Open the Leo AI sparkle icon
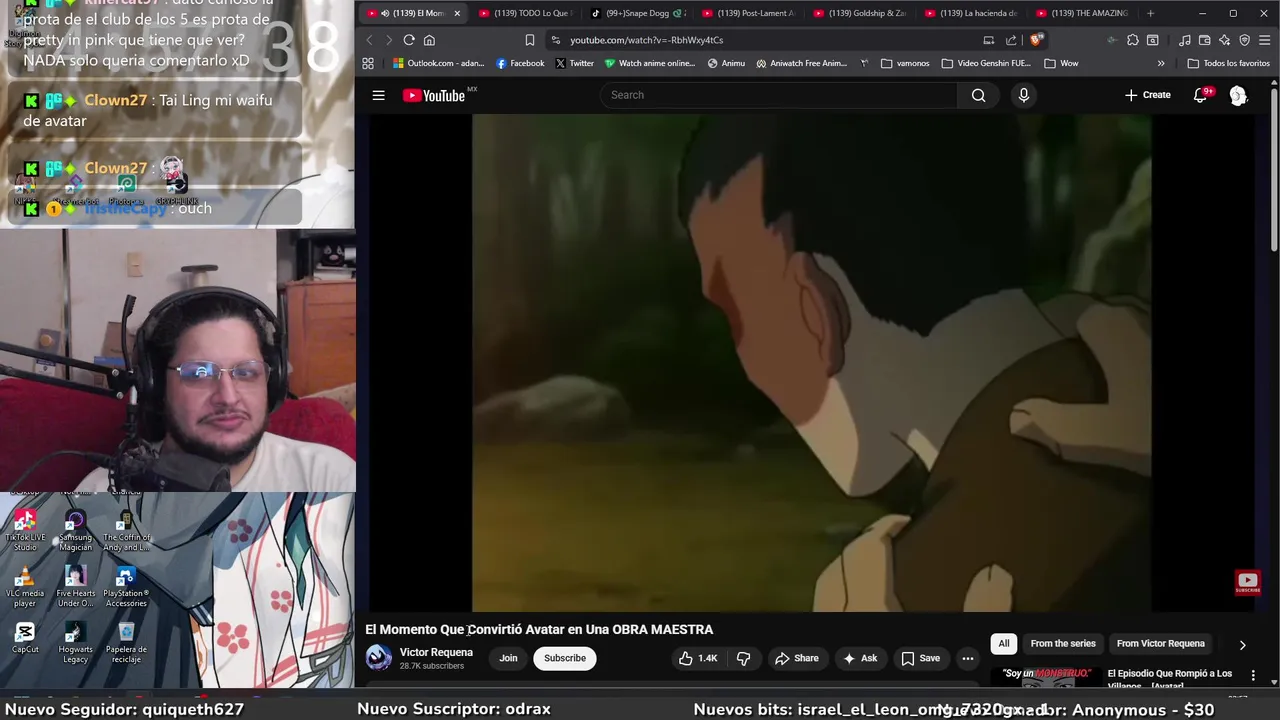The width and height of the screenshot is (1280, 720). click(1225, 40)
